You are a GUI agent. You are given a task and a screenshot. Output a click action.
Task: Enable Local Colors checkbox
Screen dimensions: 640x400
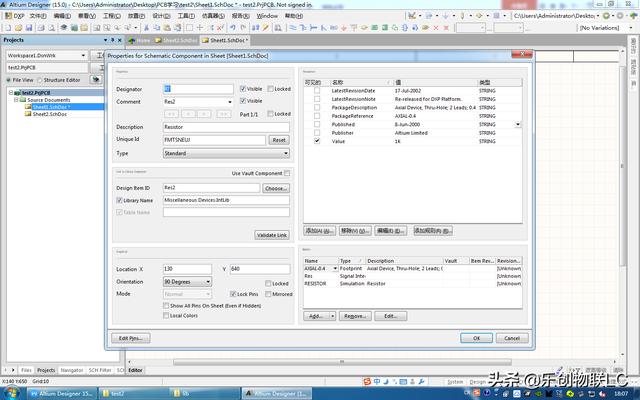166,316
